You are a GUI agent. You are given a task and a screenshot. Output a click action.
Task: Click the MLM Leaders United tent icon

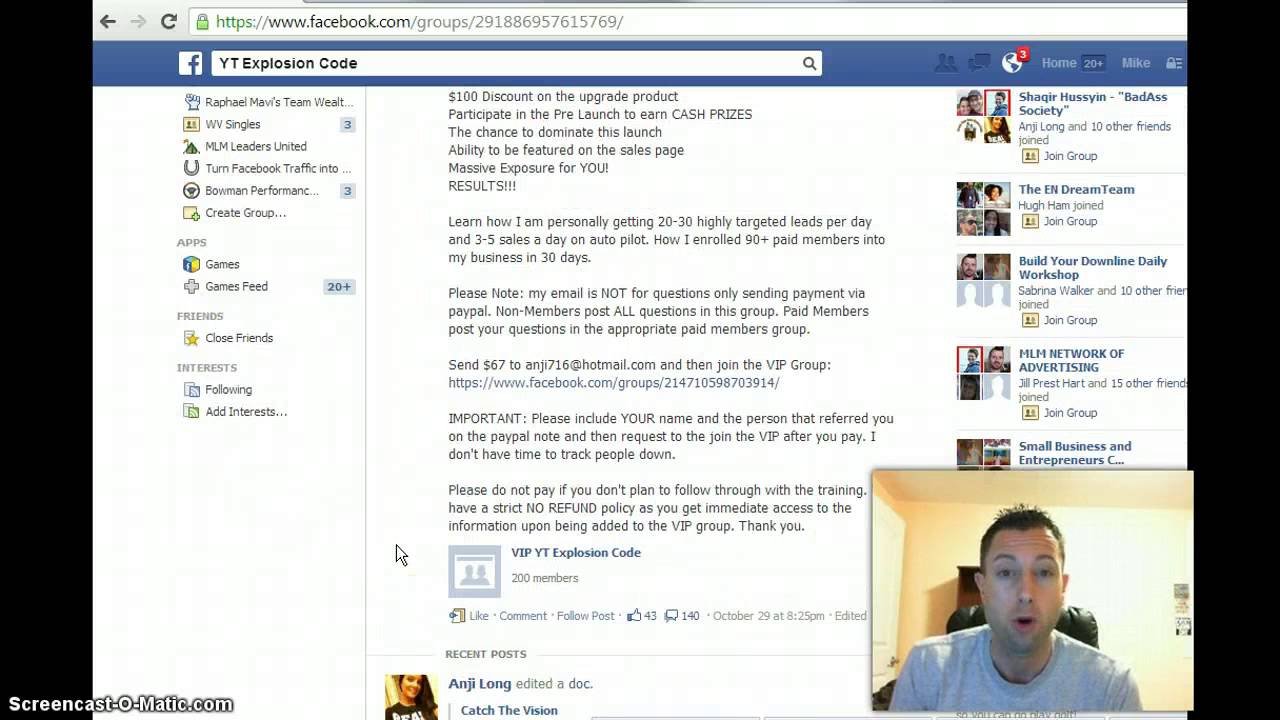(191, 146)
